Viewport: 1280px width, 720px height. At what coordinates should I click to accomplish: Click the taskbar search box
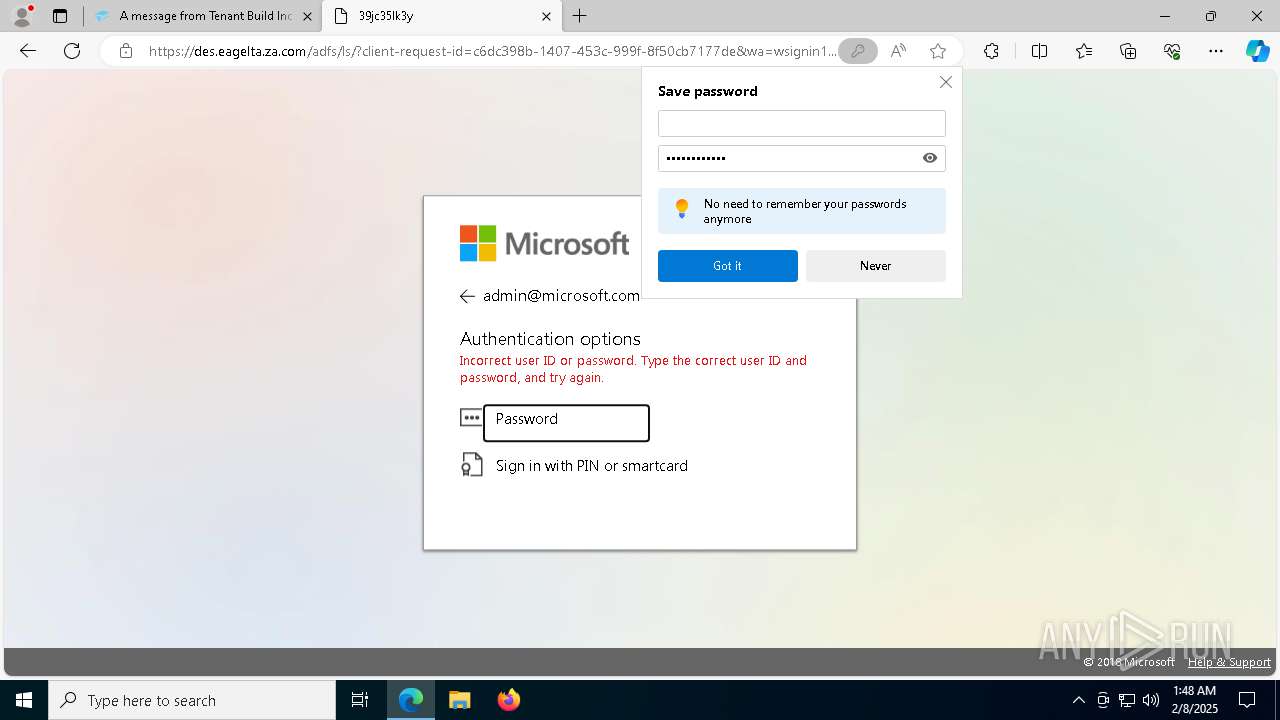point(192,700)
